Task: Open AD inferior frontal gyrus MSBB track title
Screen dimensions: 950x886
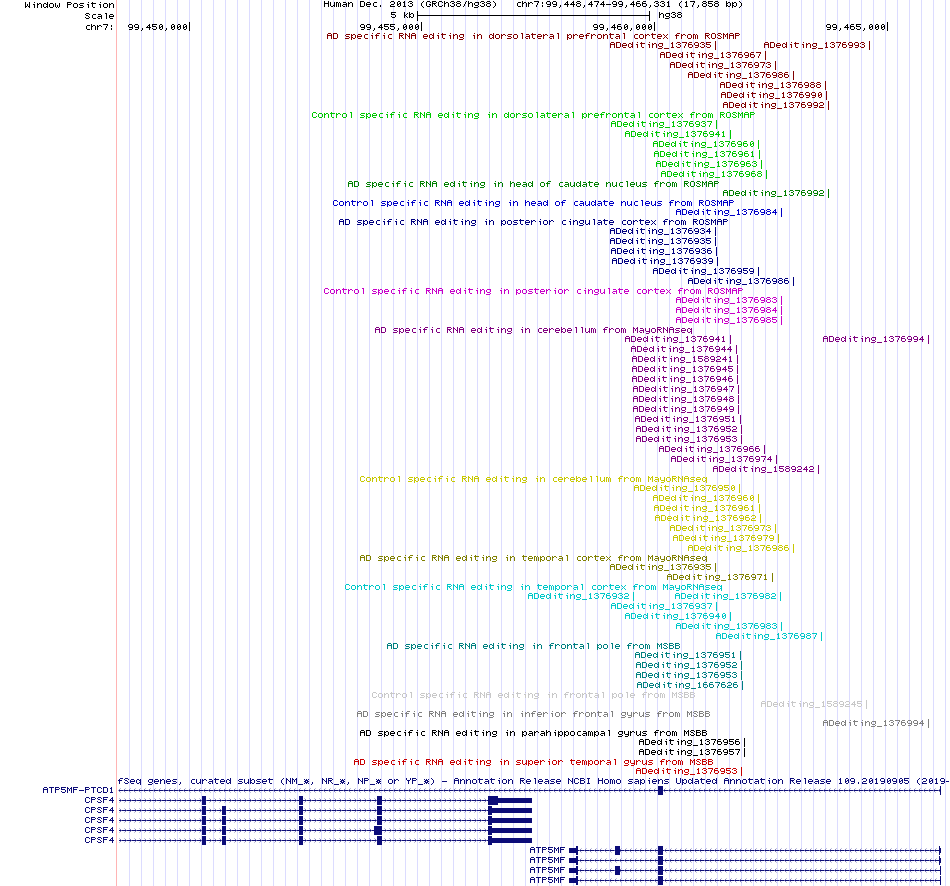Action: [533, 714]
